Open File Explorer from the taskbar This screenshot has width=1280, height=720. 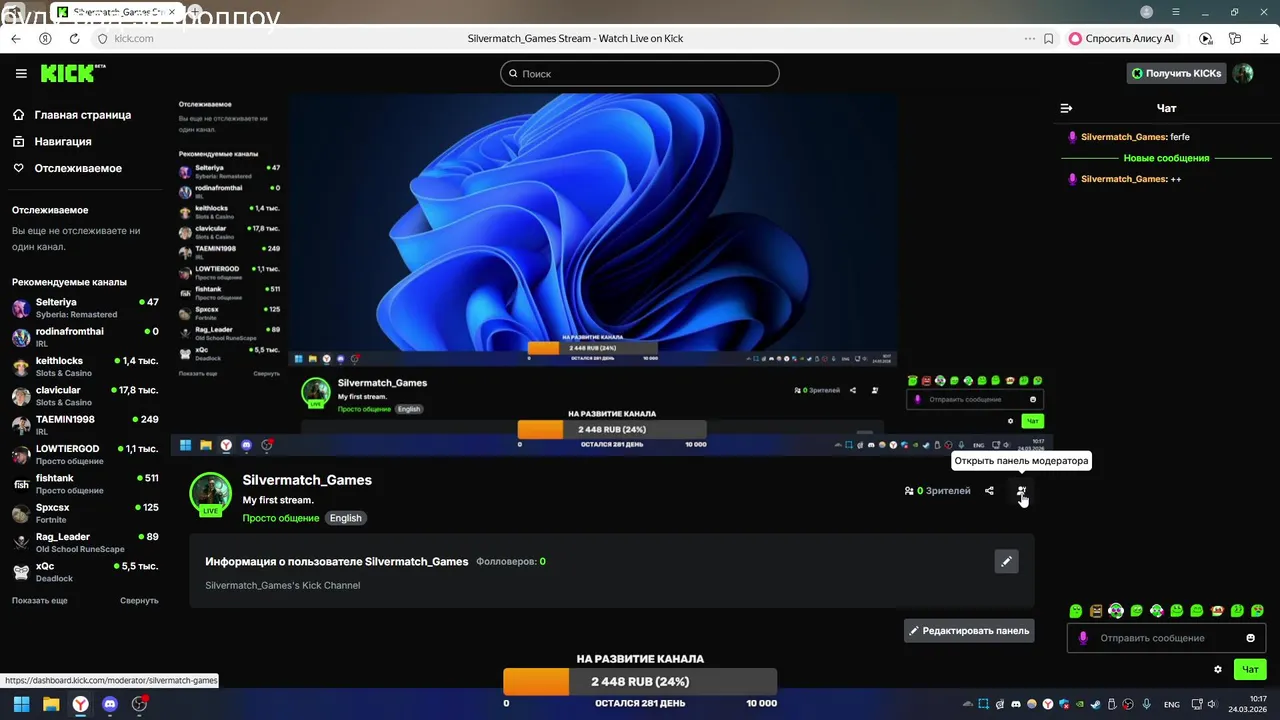[x=51, y=704]
